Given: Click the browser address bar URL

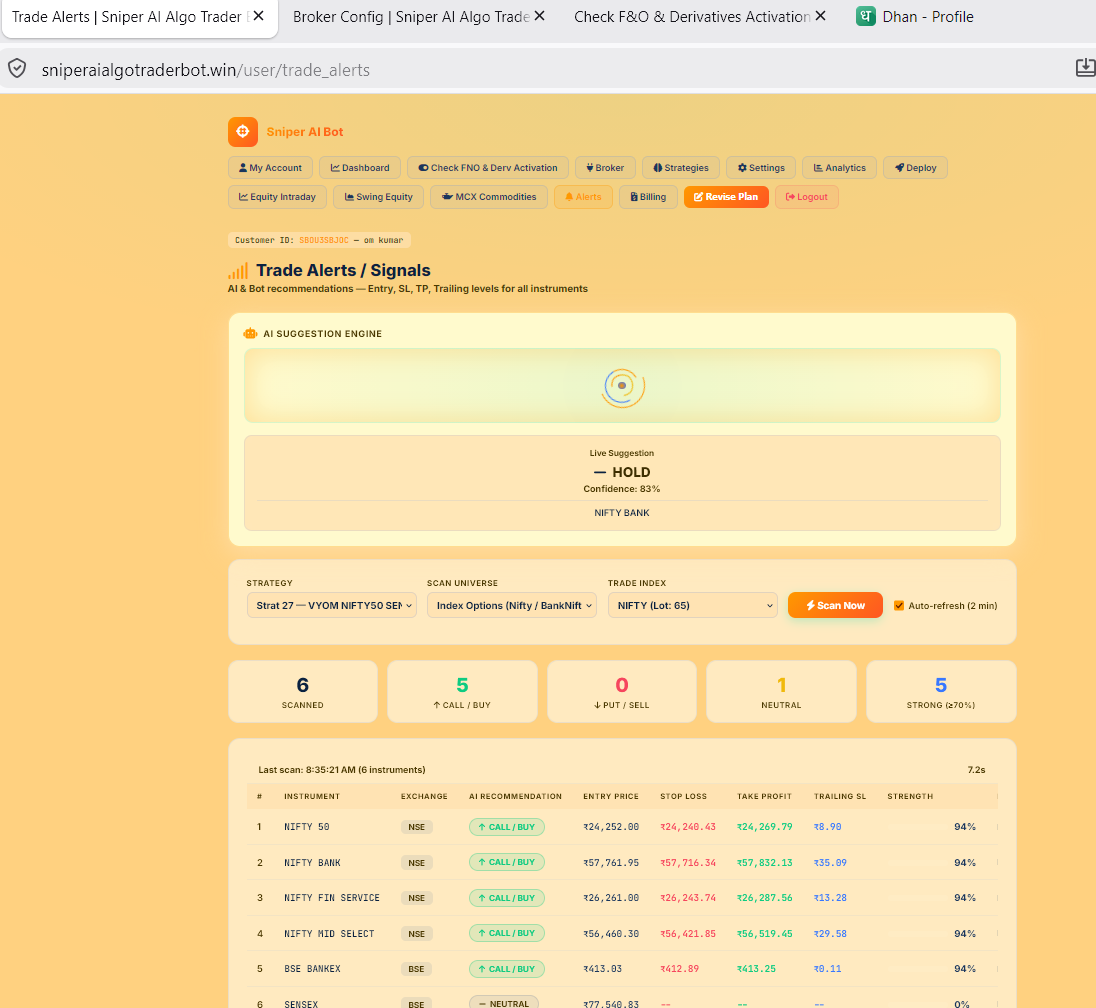Looking at the screenshot, I should (x=206, y=70).
